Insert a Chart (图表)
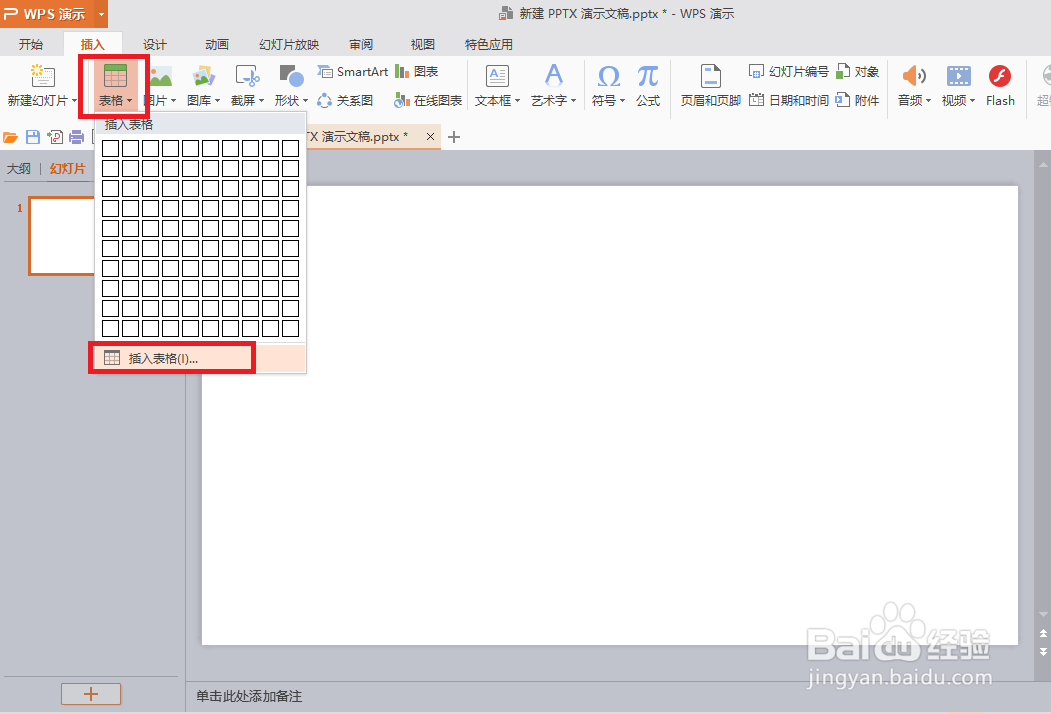Screen dimensions: 1051x714 coord(416,72)
